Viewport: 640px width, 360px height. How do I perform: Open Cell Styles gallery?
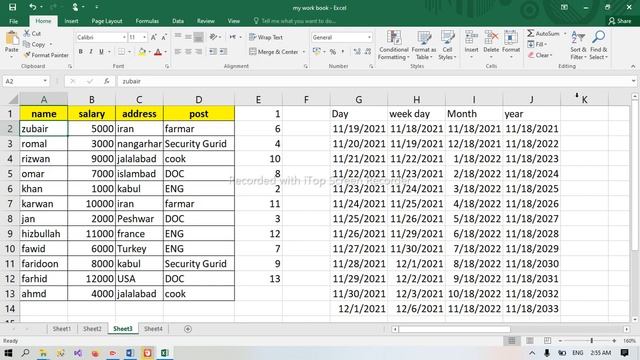(x=447, y=45)
